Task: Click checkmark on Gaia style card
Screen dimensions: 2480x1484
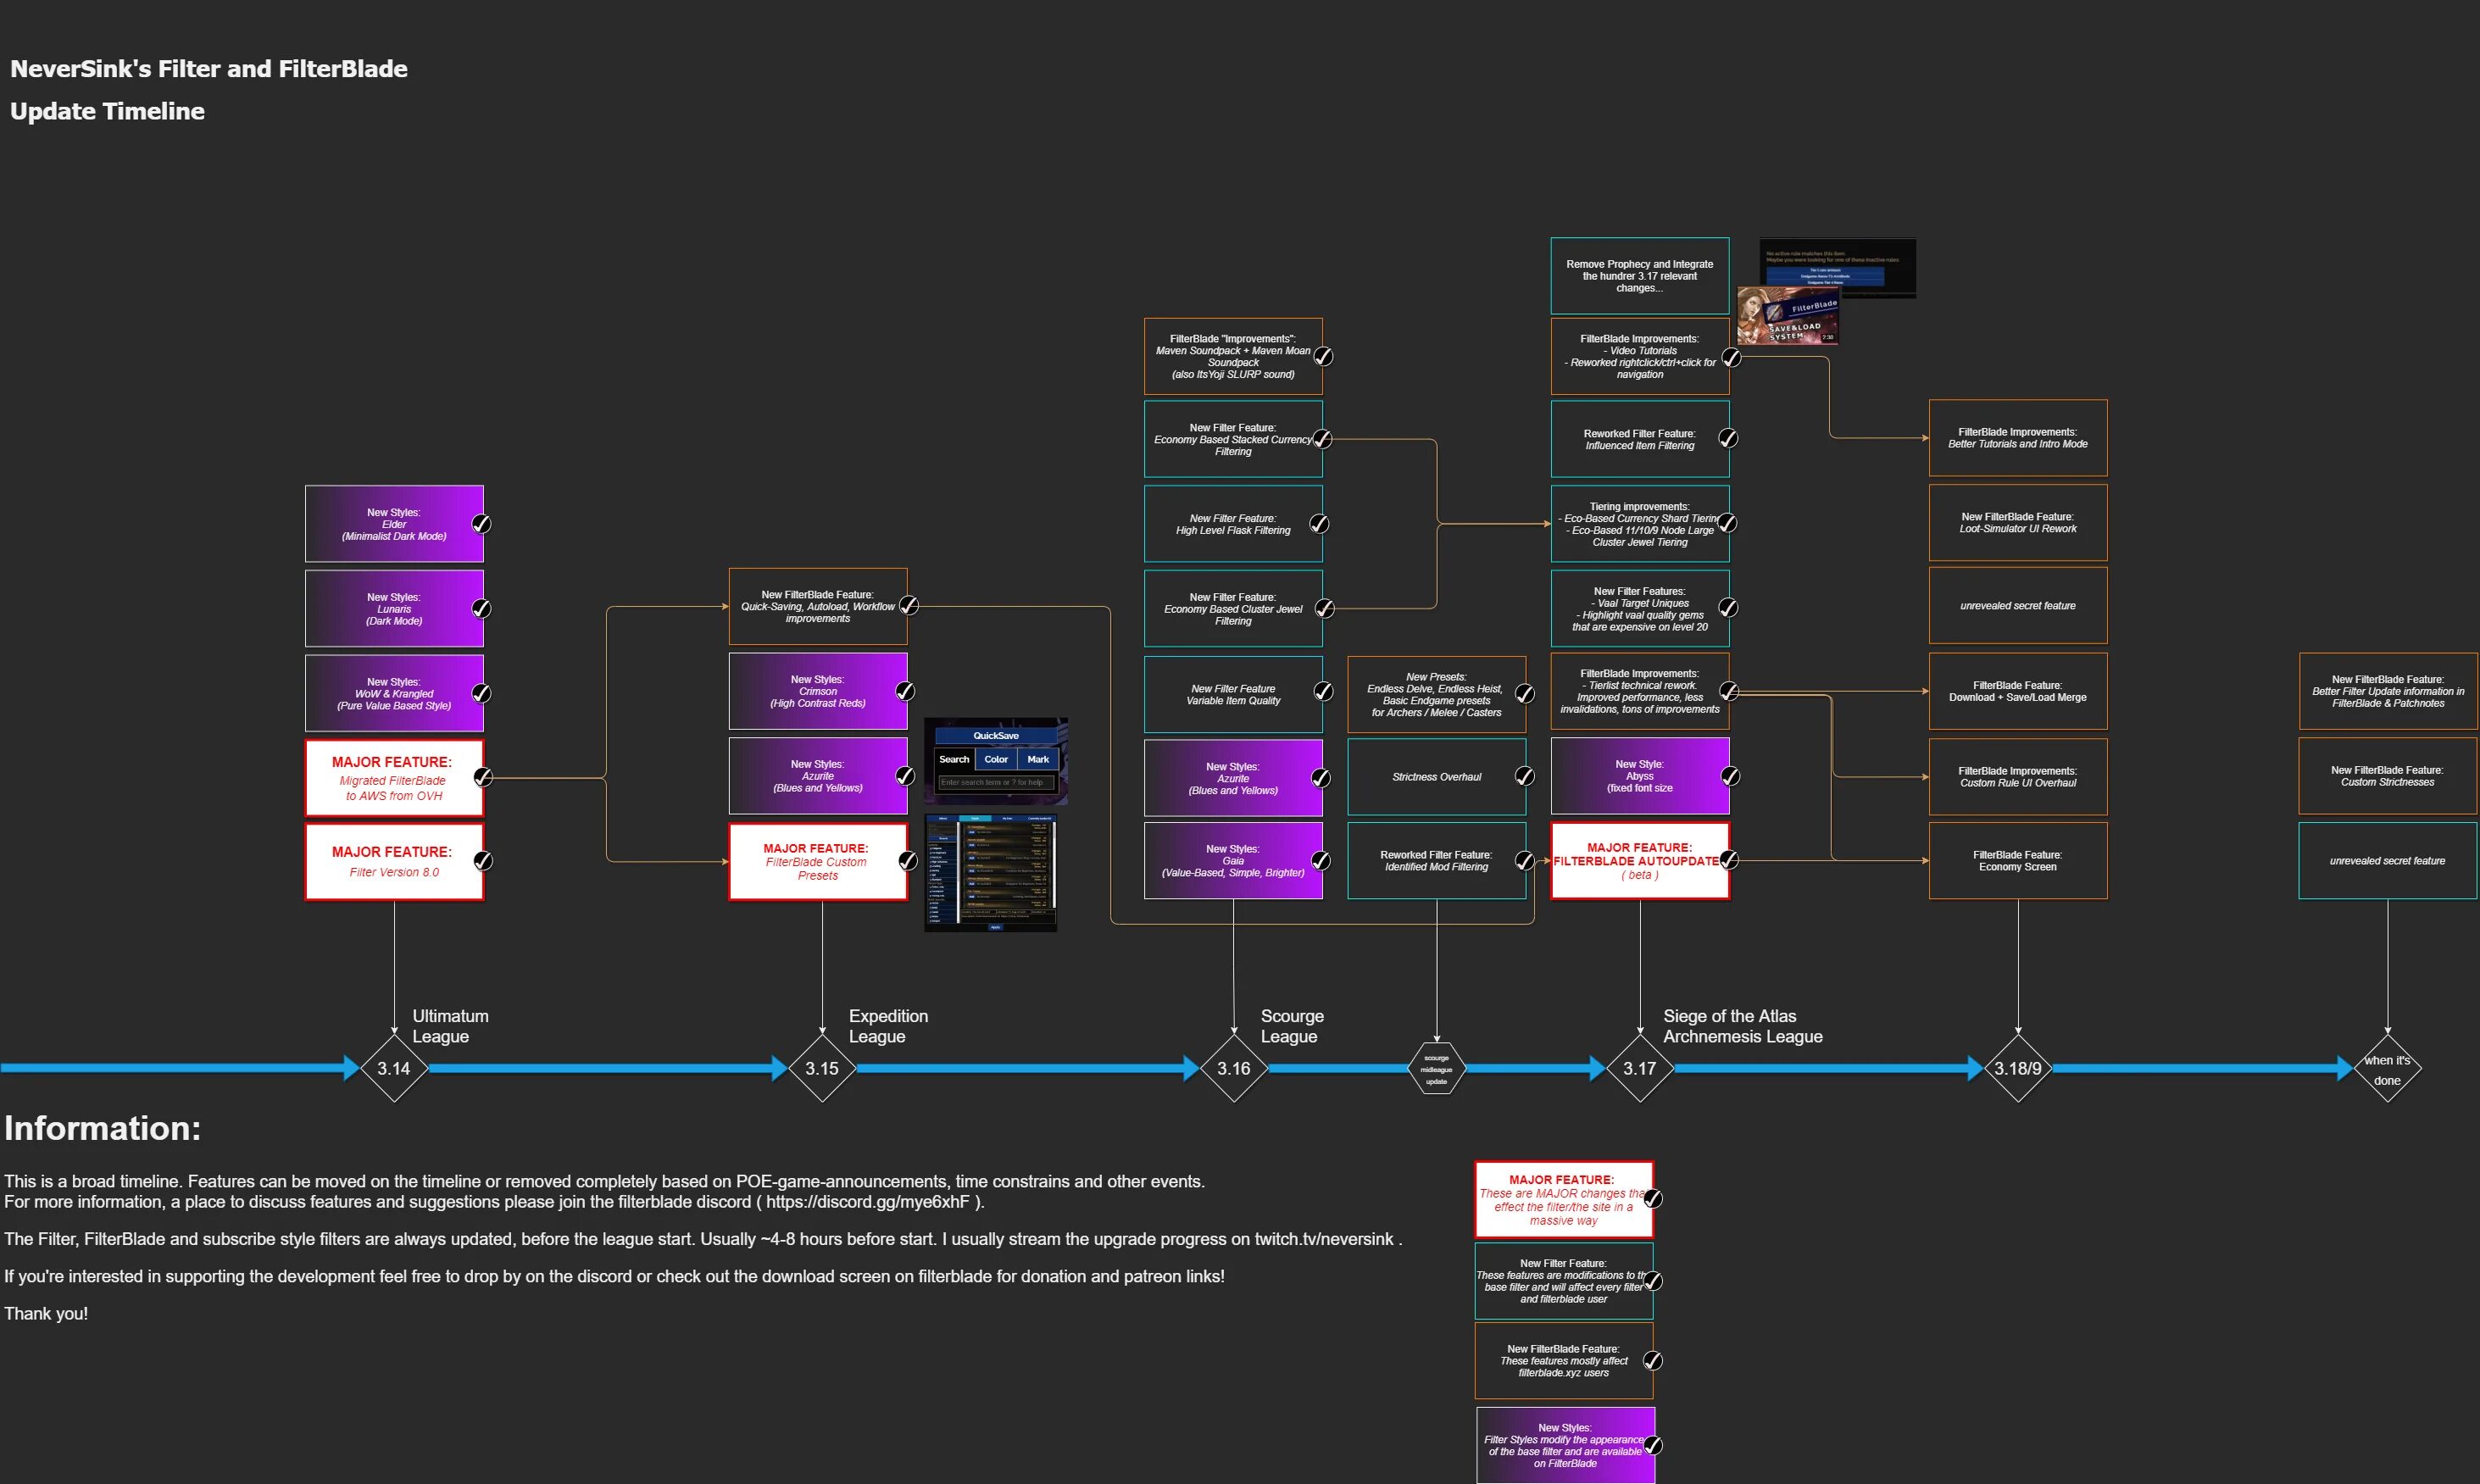Action: 1320,861
